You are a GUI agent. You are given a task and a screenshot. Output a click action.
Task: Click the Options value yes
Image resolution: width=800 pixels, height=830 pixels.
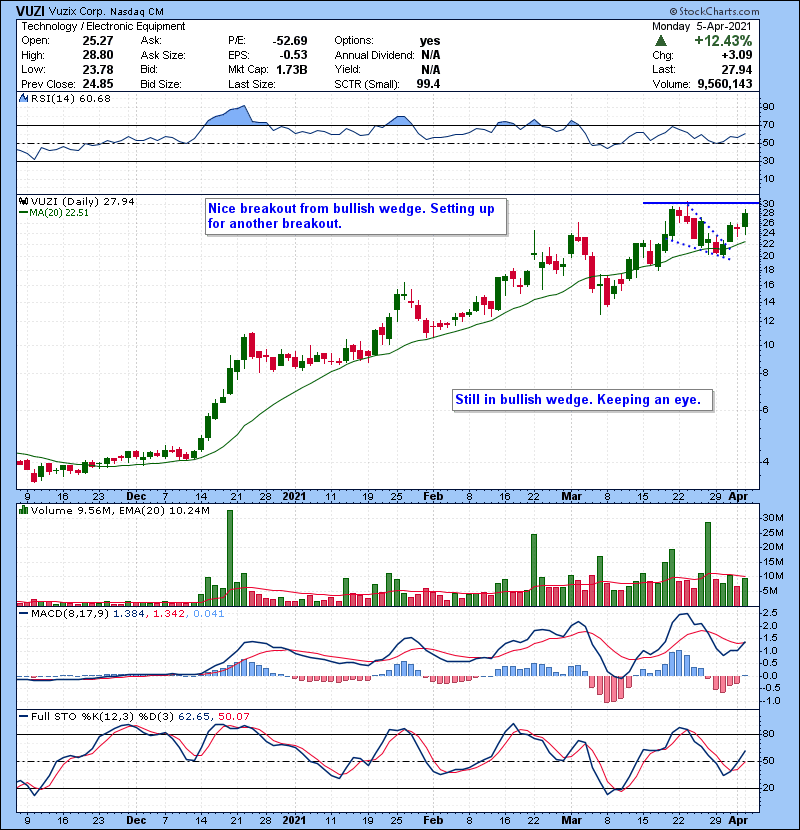(x=430, y=41)
